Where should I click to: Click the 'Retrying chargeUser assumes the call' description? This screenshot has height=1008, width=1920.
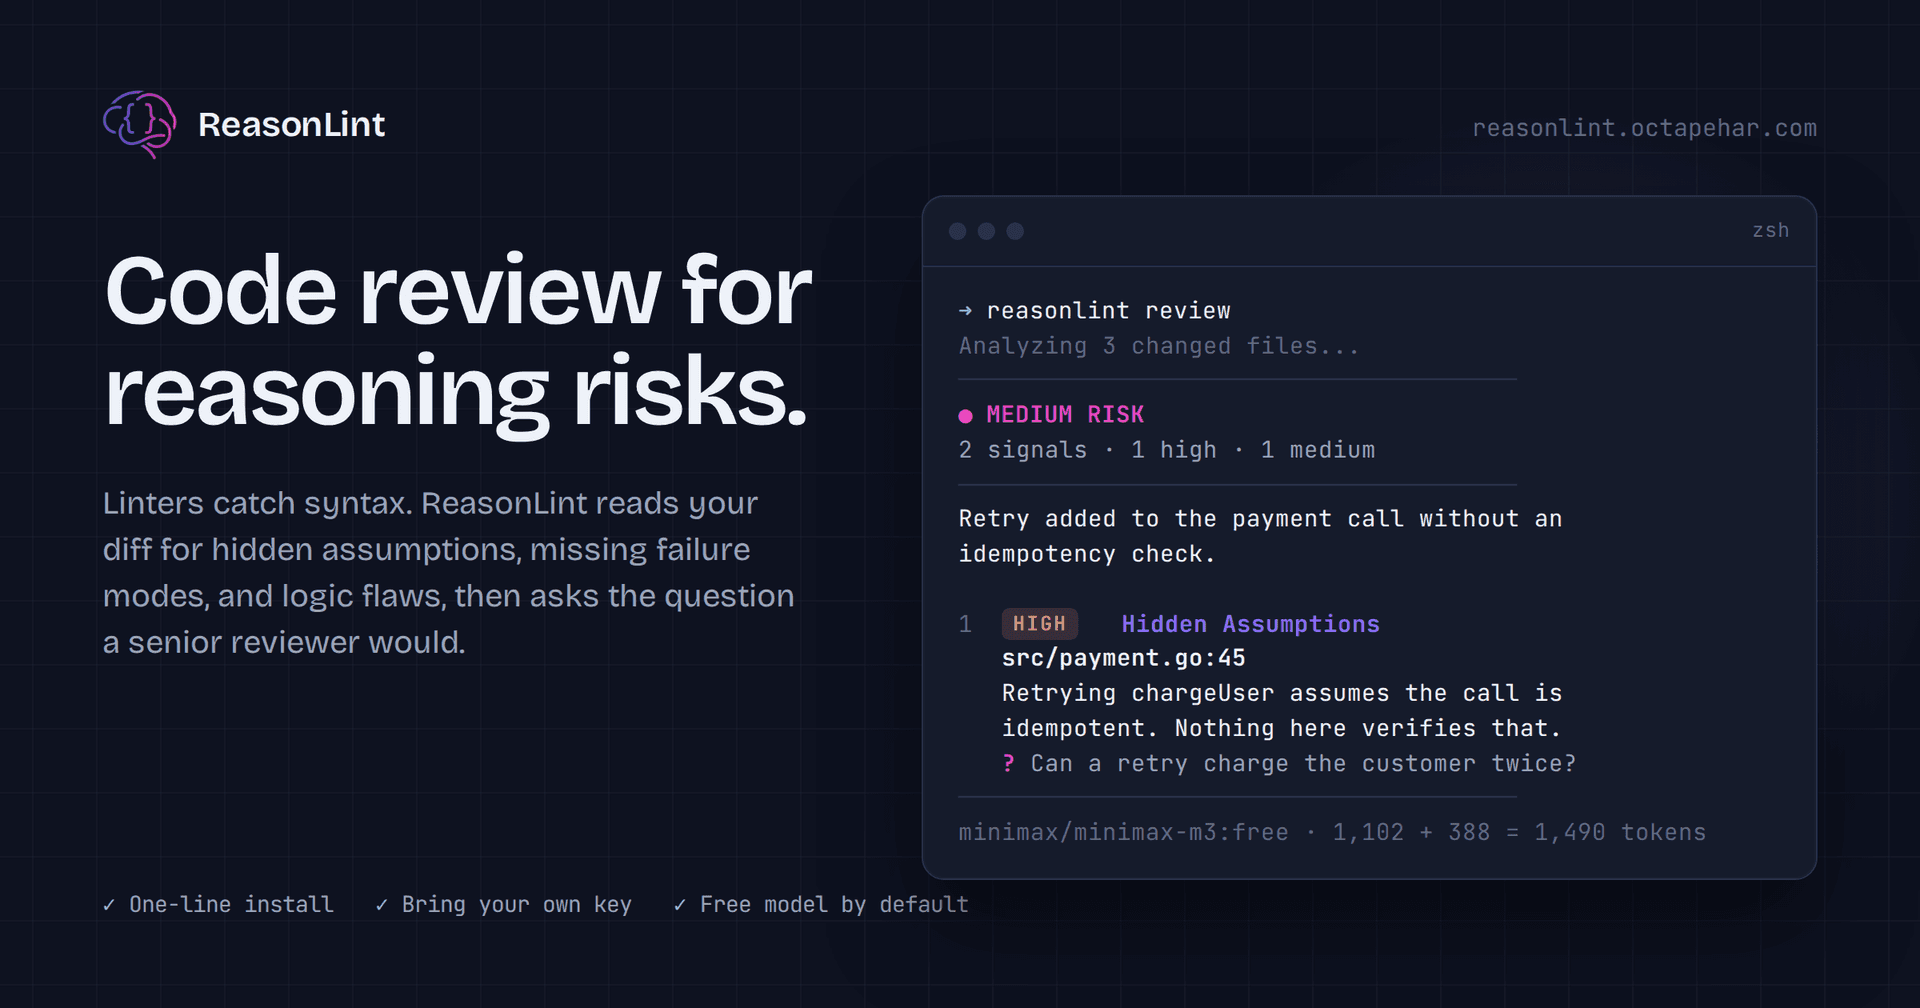coord(1282,711)
